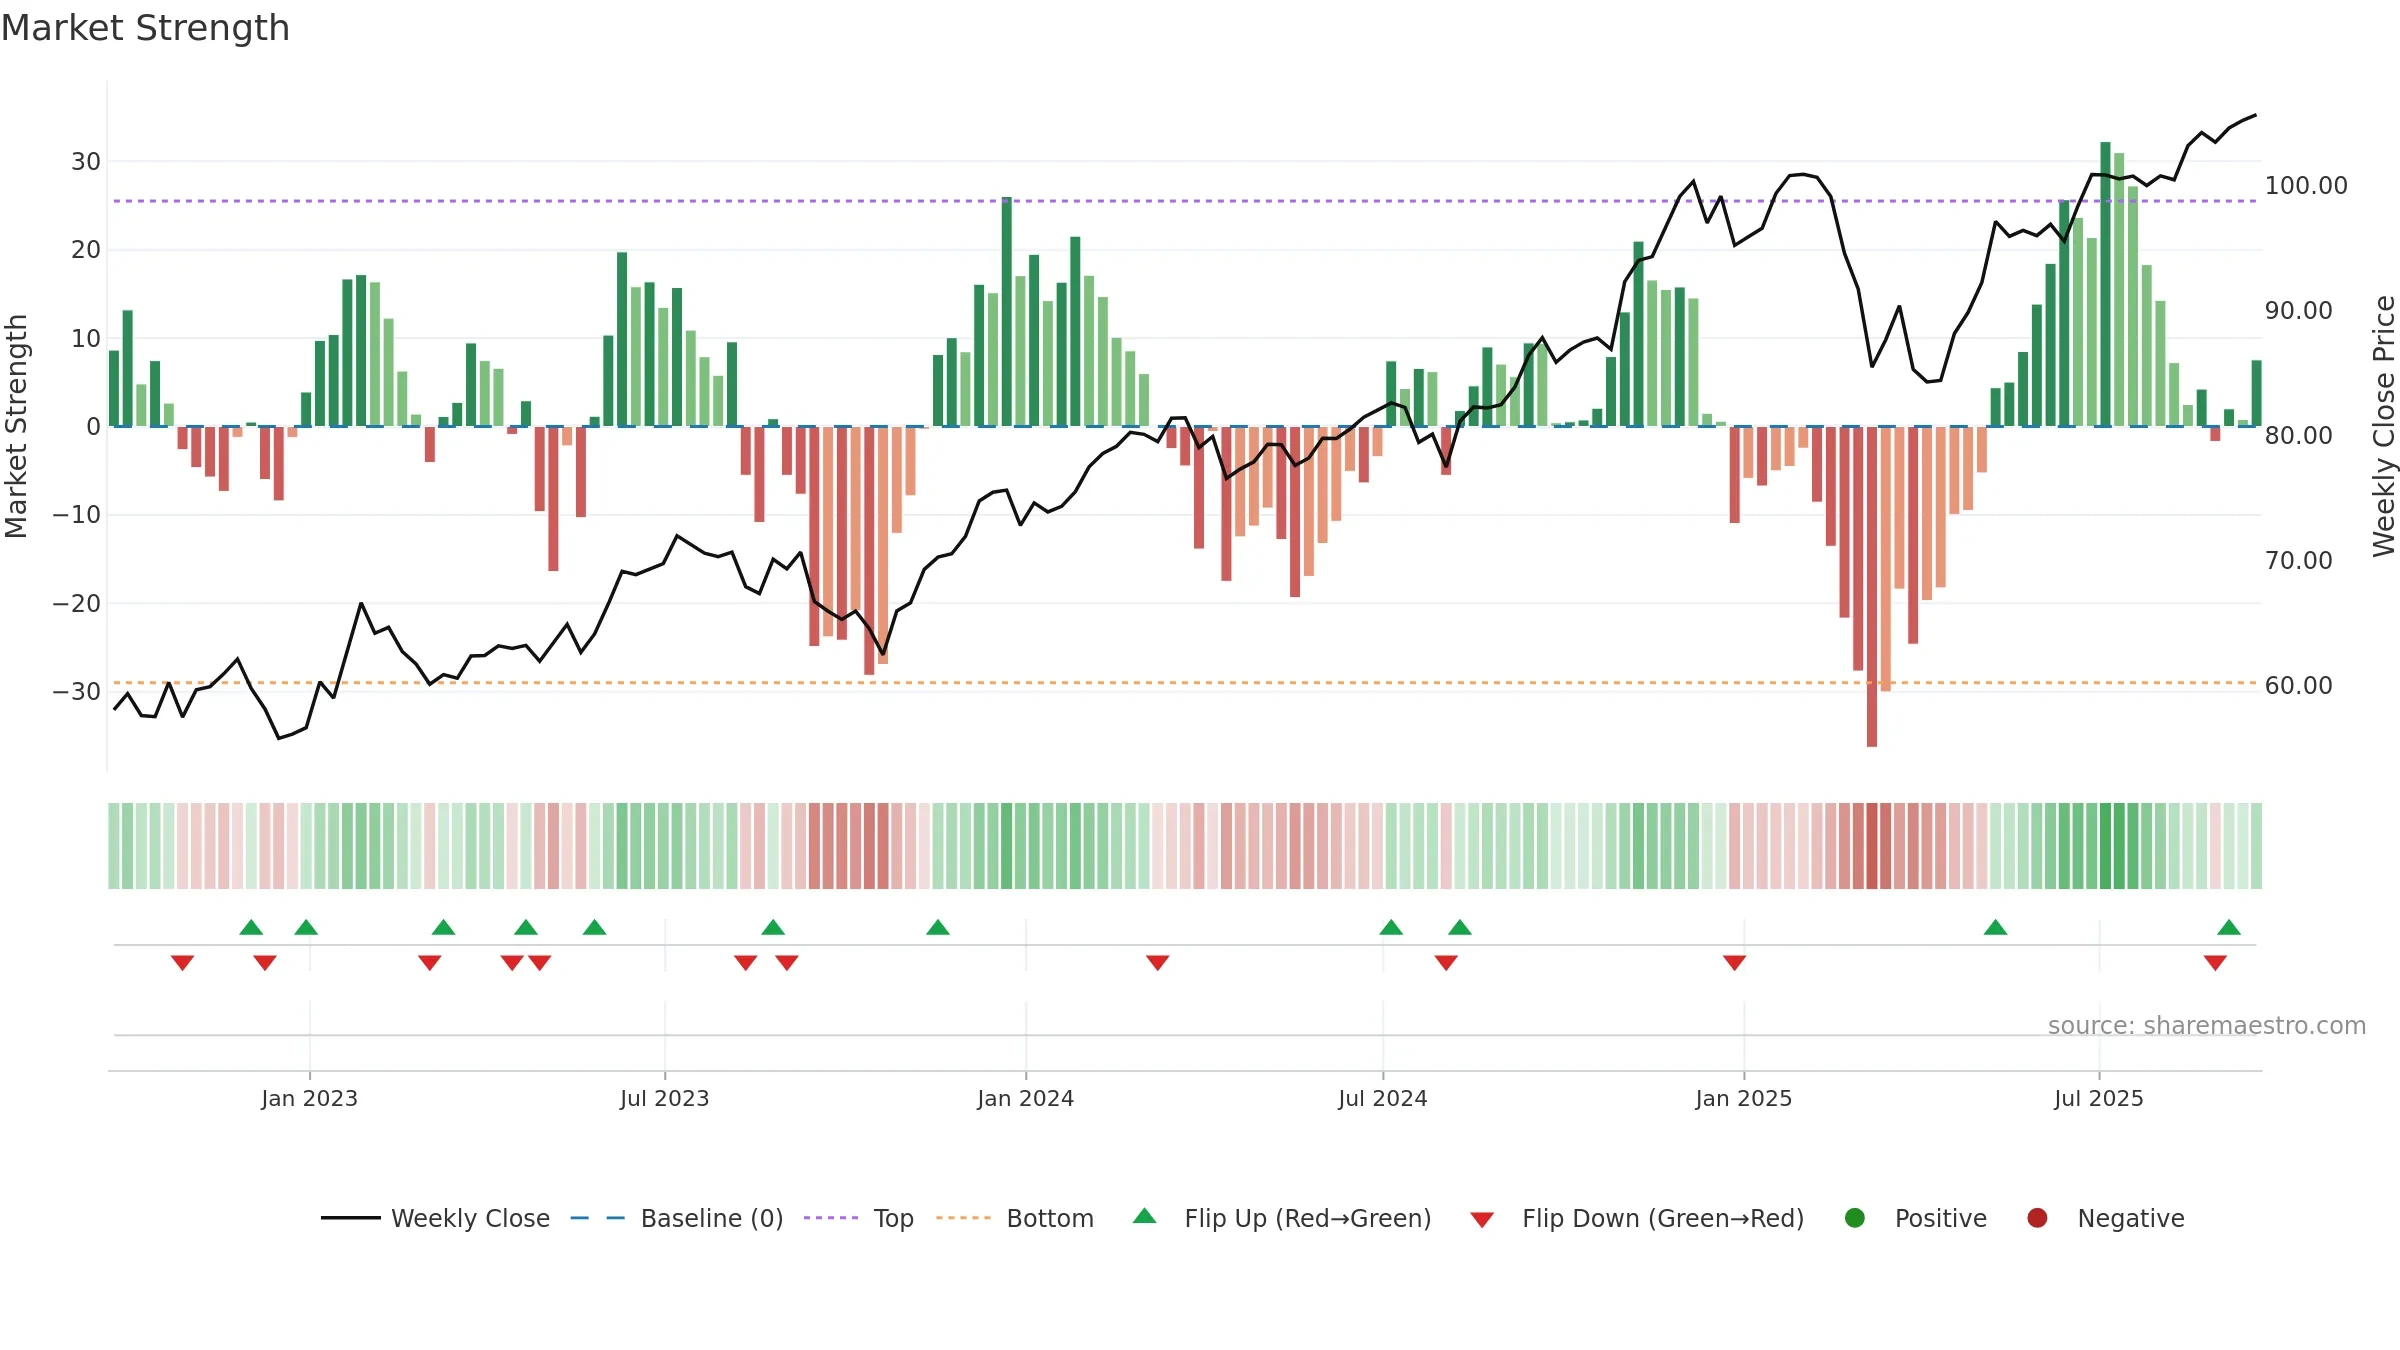Click the vertical 'Market Strength' left axis title

click(x=16, y=426)
